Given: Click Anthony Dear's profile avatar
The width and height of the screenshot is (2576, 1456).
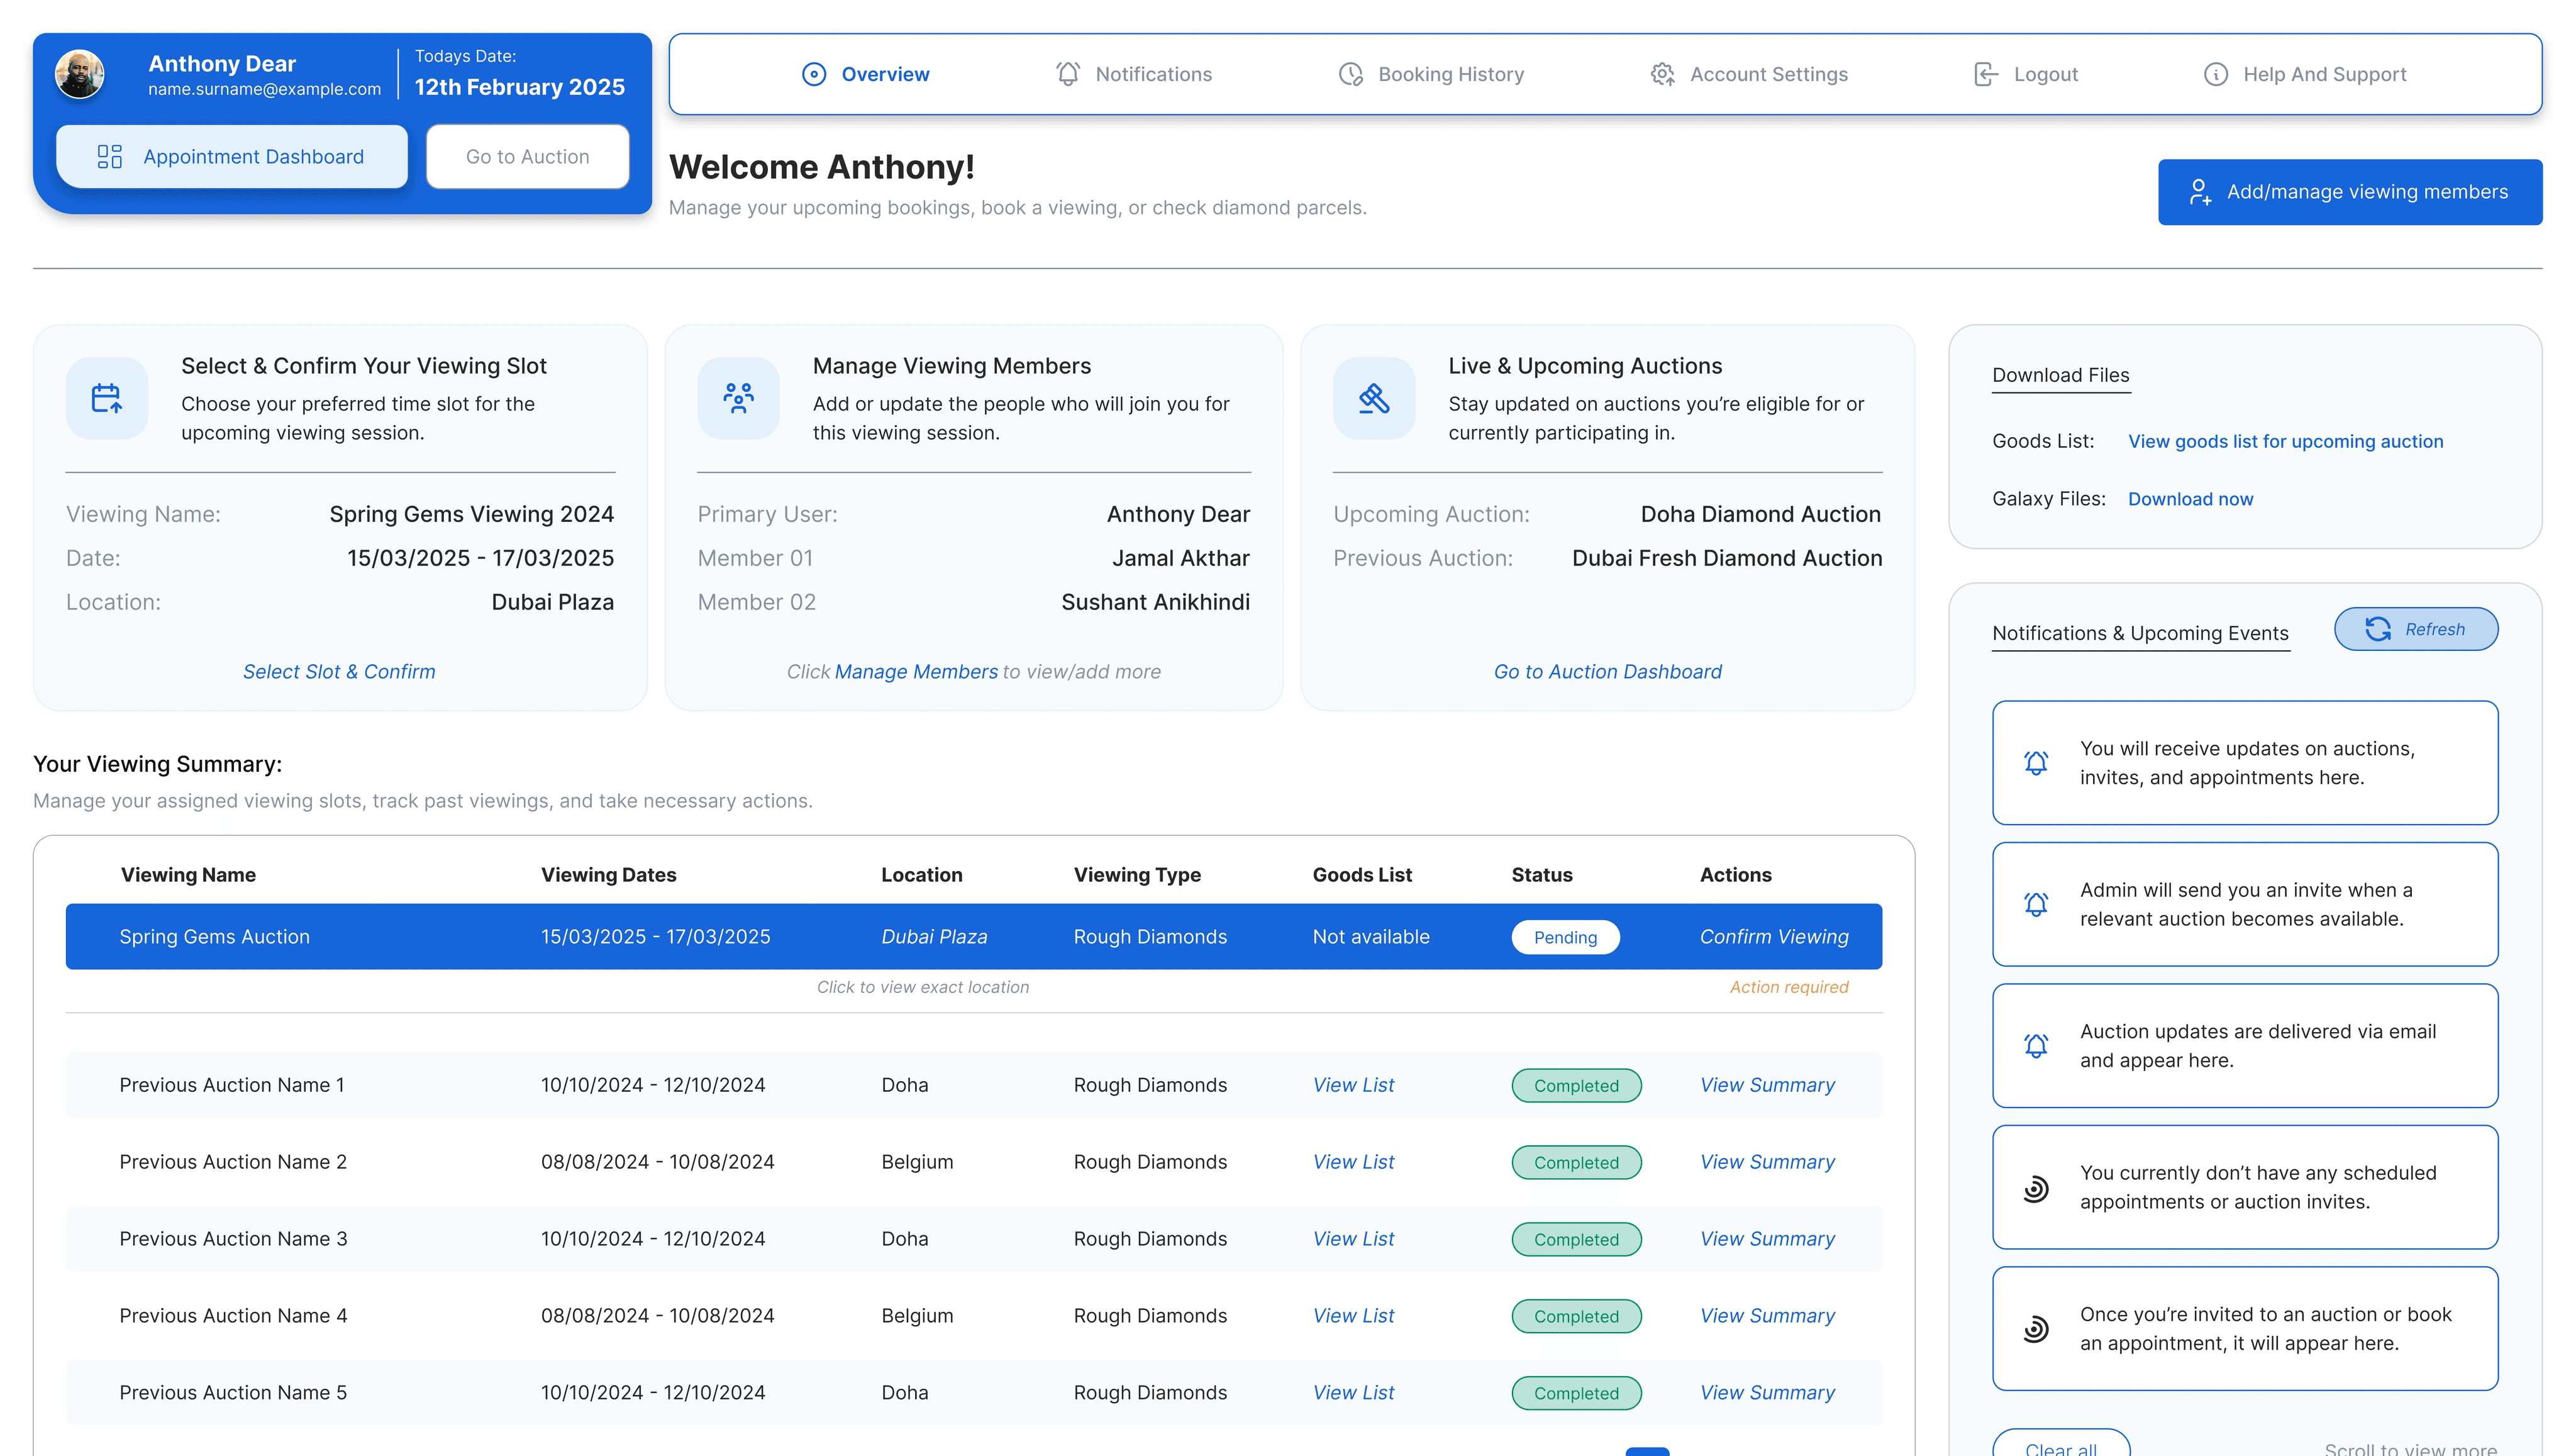Looking at the screenshot, I should 80,74.
